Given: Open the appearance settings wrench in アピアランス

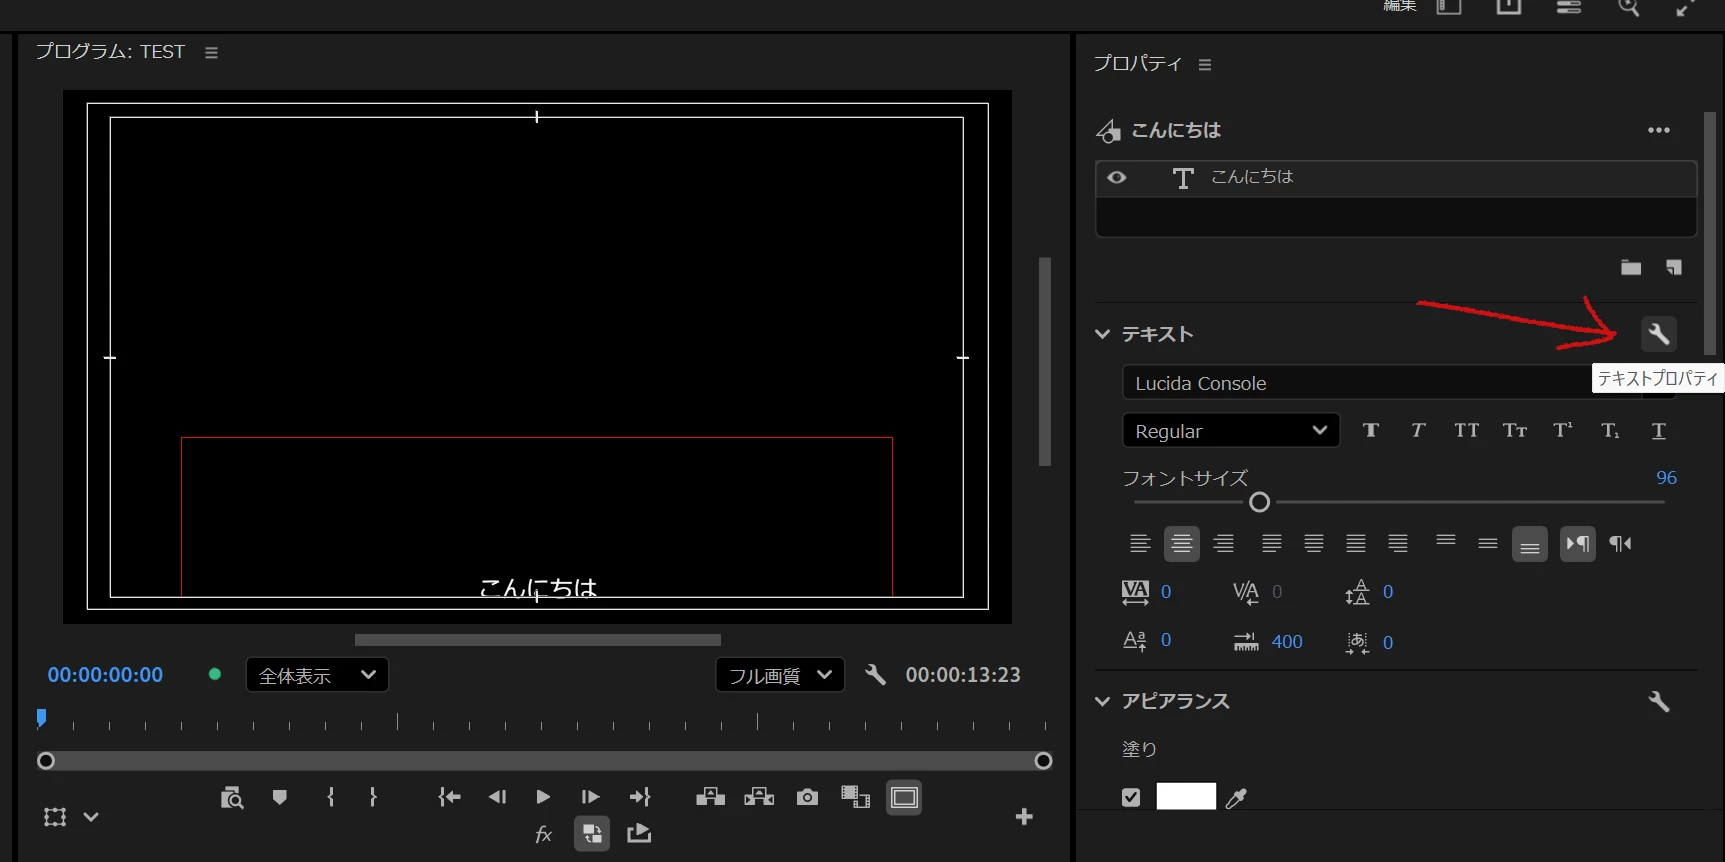Looking at the screenshot, I should [1658, 701].
